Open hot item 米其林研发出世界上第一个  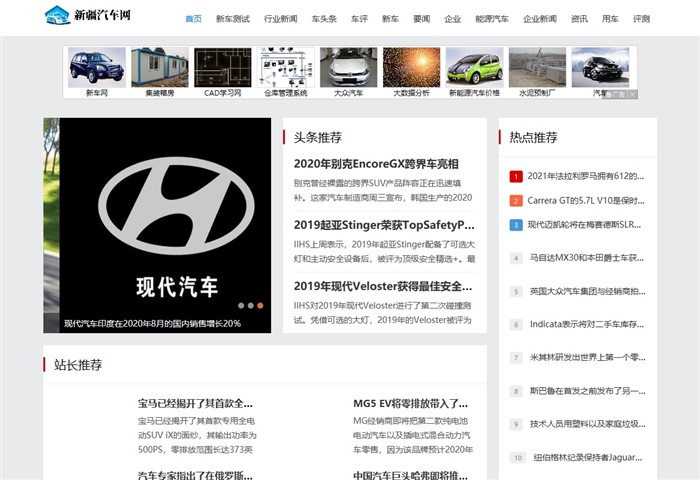[x=588, y=357]
